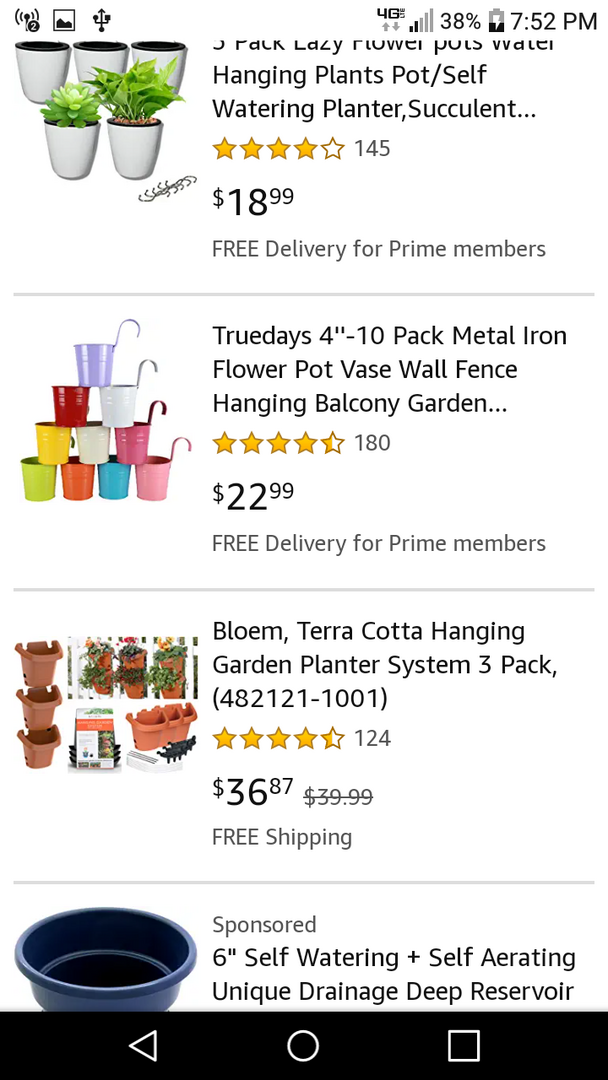The image size is (608, 1080).
Task: Tap the USB icon in status bar
Action: click(101, 20)
